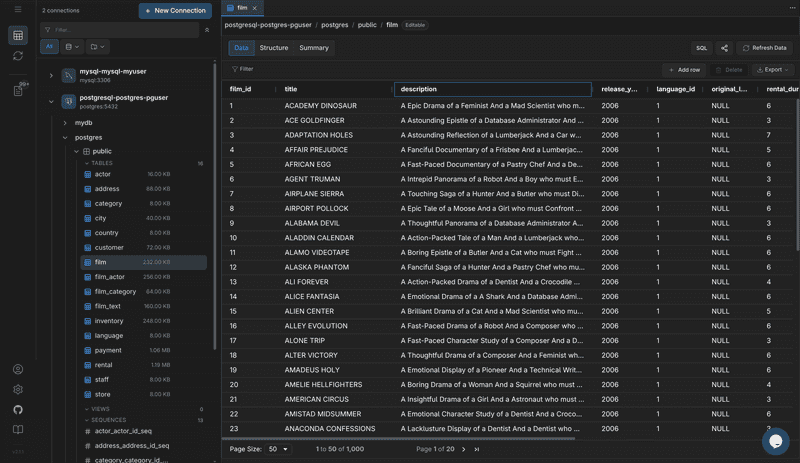This screenshot has height=463, width=800.
Task: Click Refresh Data button
Action: (764, 48)
